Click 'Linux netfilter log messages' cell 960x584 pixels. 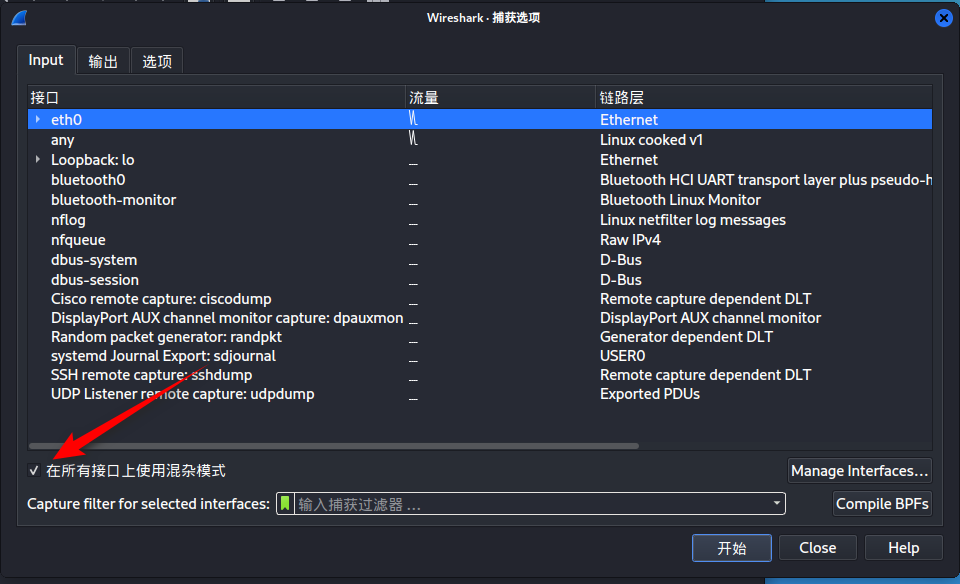point(692,220)
